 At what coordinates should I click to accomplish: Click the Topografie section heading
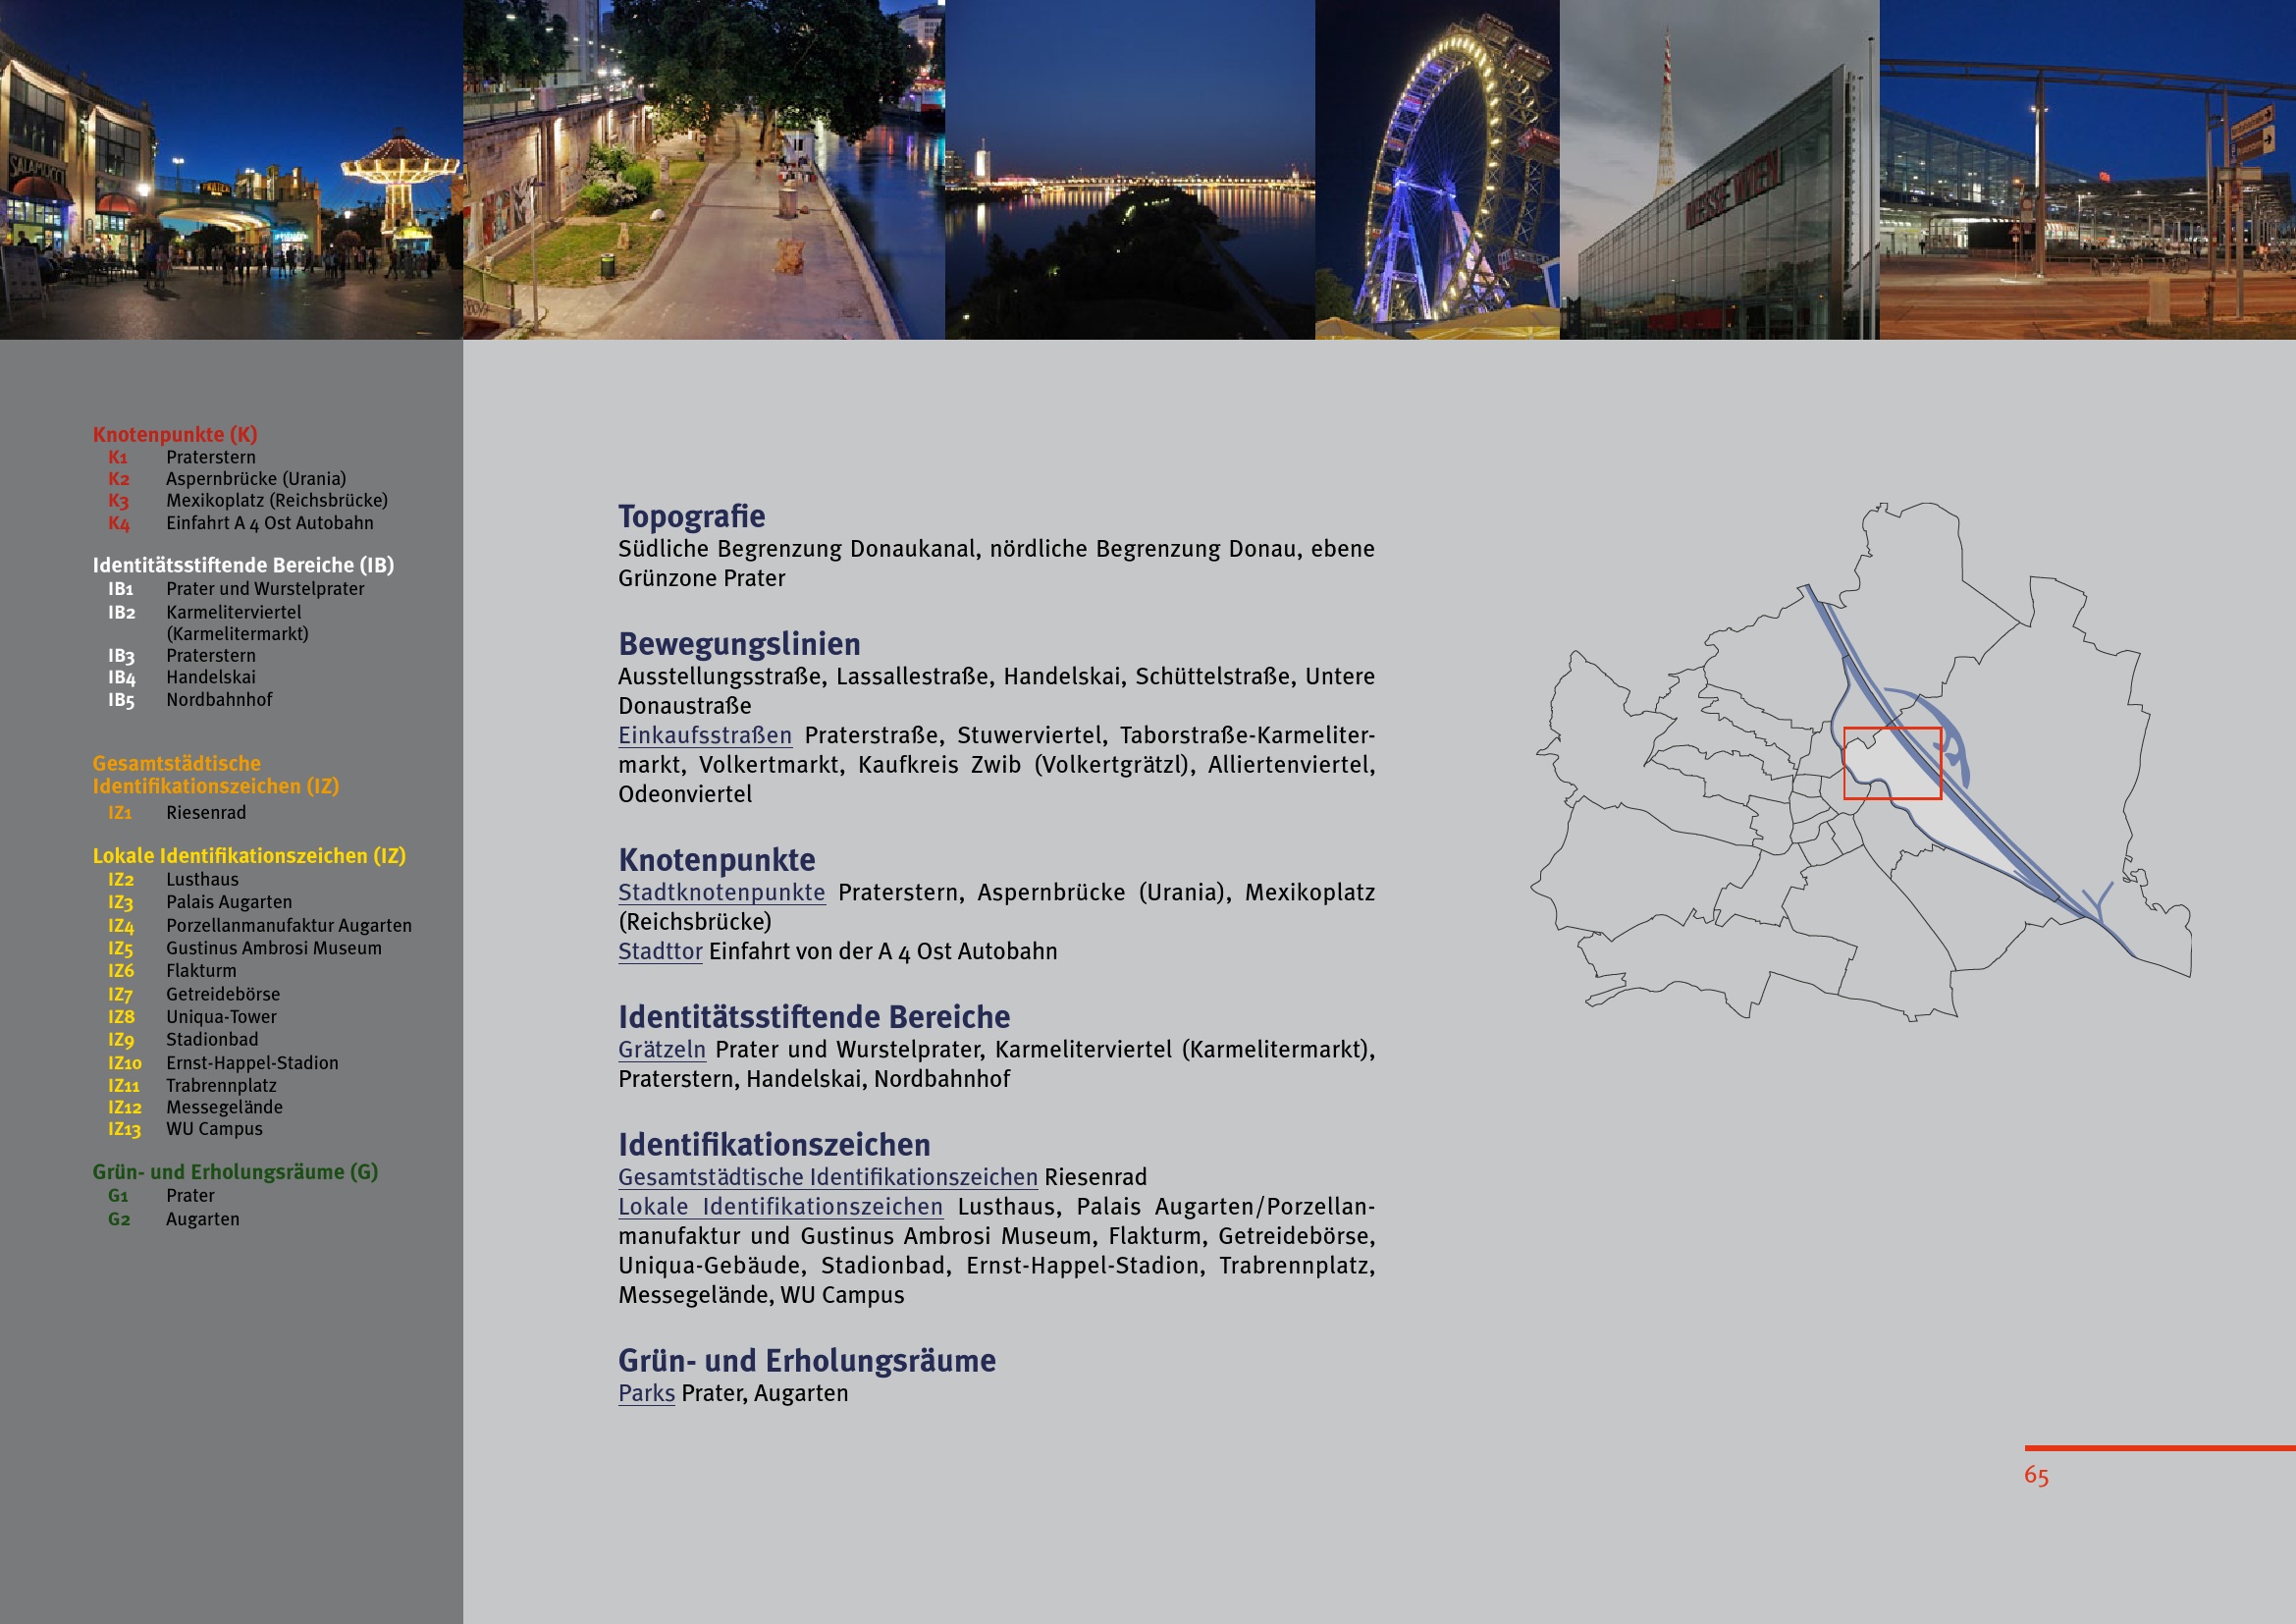point(691,516)
